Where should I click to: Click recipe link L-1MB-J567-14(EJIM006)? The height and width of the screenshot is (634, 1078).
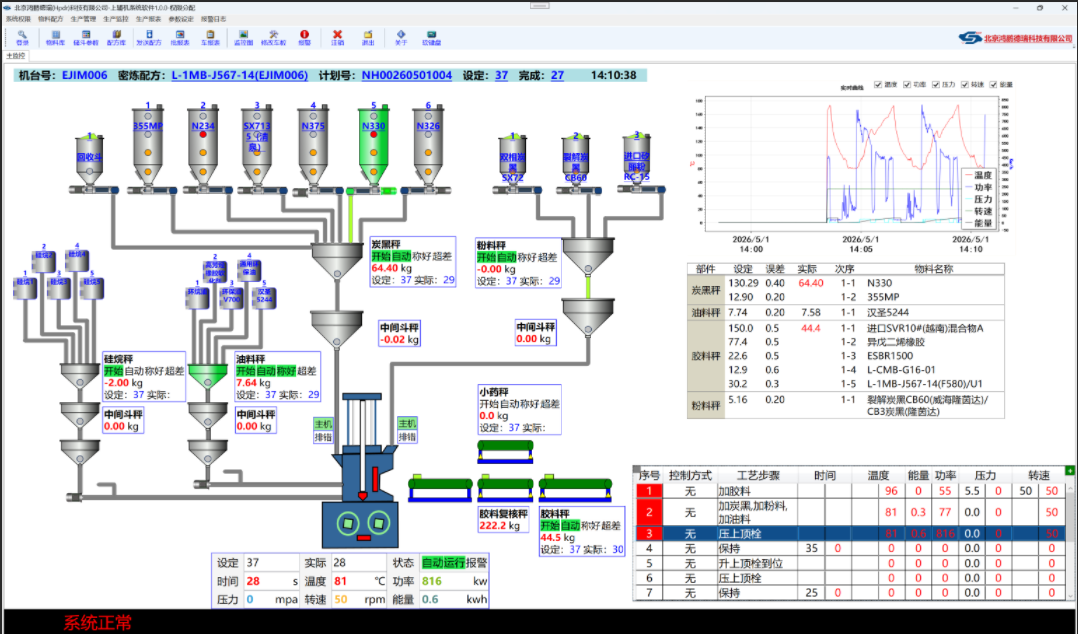pyautogui.click(x=240, y=76)
